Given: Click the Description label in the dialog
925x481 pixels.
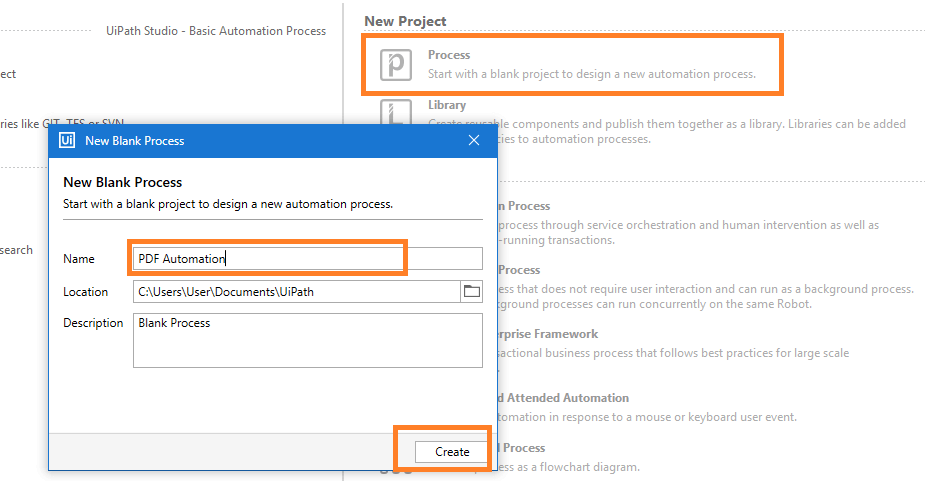Looking at the screenshot, I should 93,323.
